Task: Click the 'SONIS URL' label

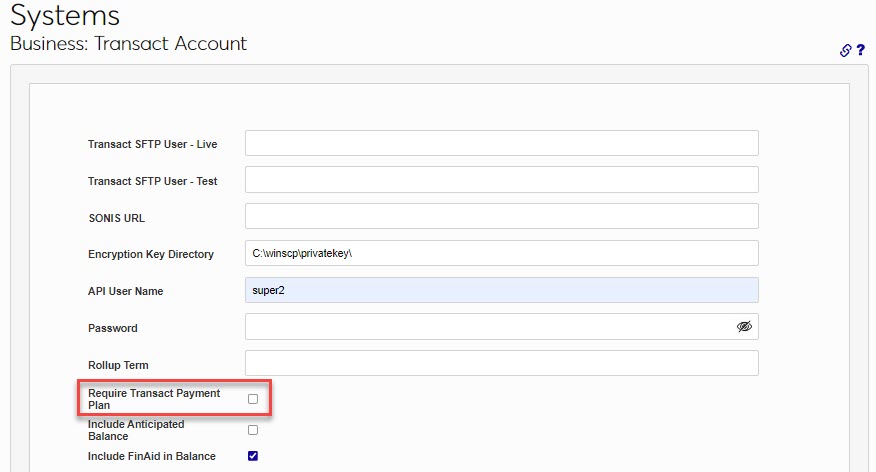Action: tap(117, 218)
